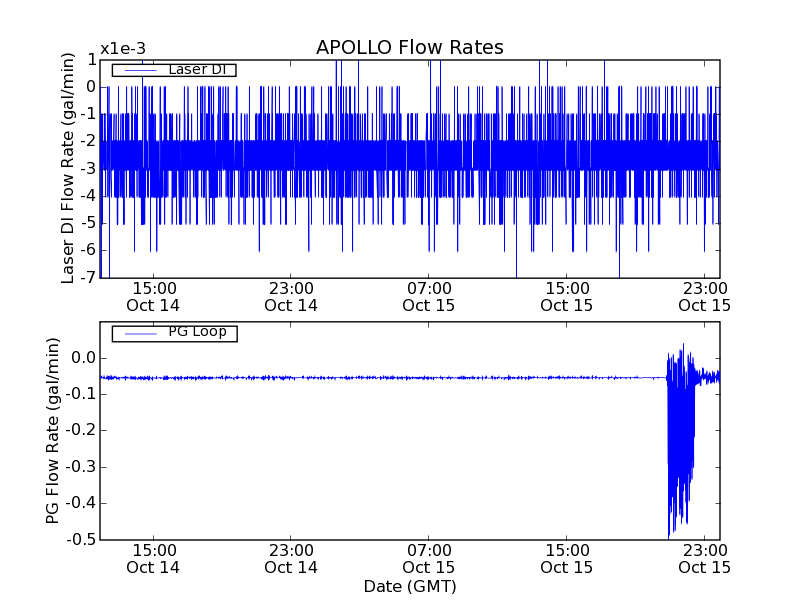Click the Date (GMT) axis label

click(x=410, y=587)
